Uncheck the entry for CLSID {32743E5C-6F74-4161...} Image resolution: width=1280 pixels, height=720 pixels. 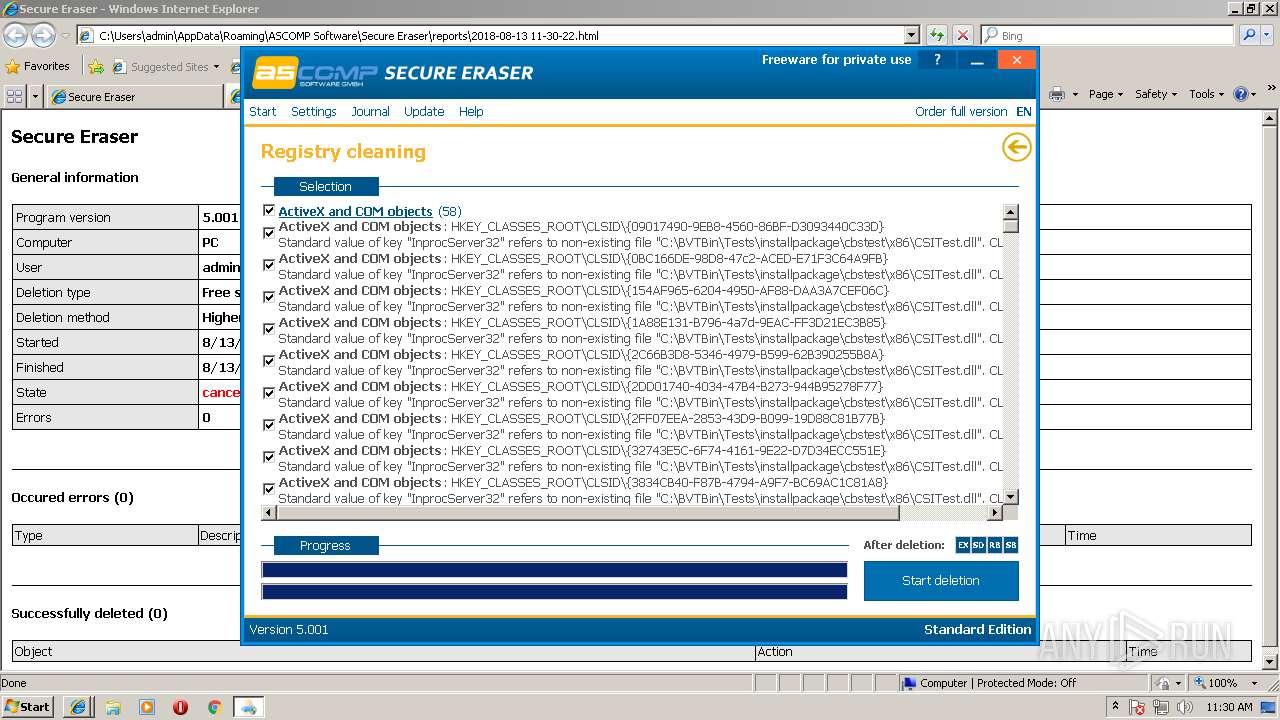[269, 457]
